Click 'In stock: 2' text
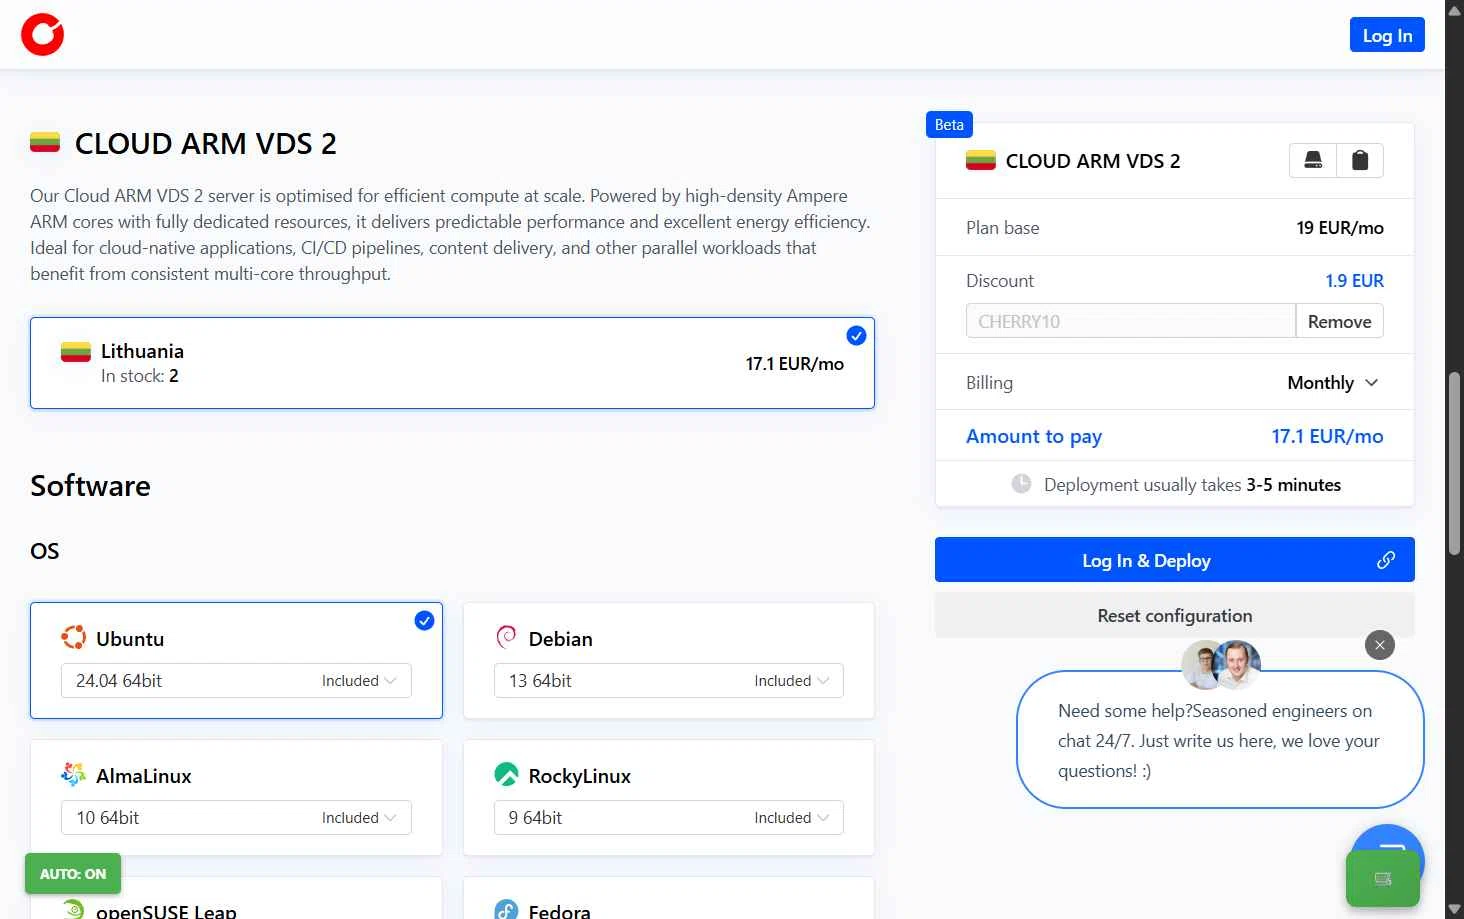 [x=140, y=376]
